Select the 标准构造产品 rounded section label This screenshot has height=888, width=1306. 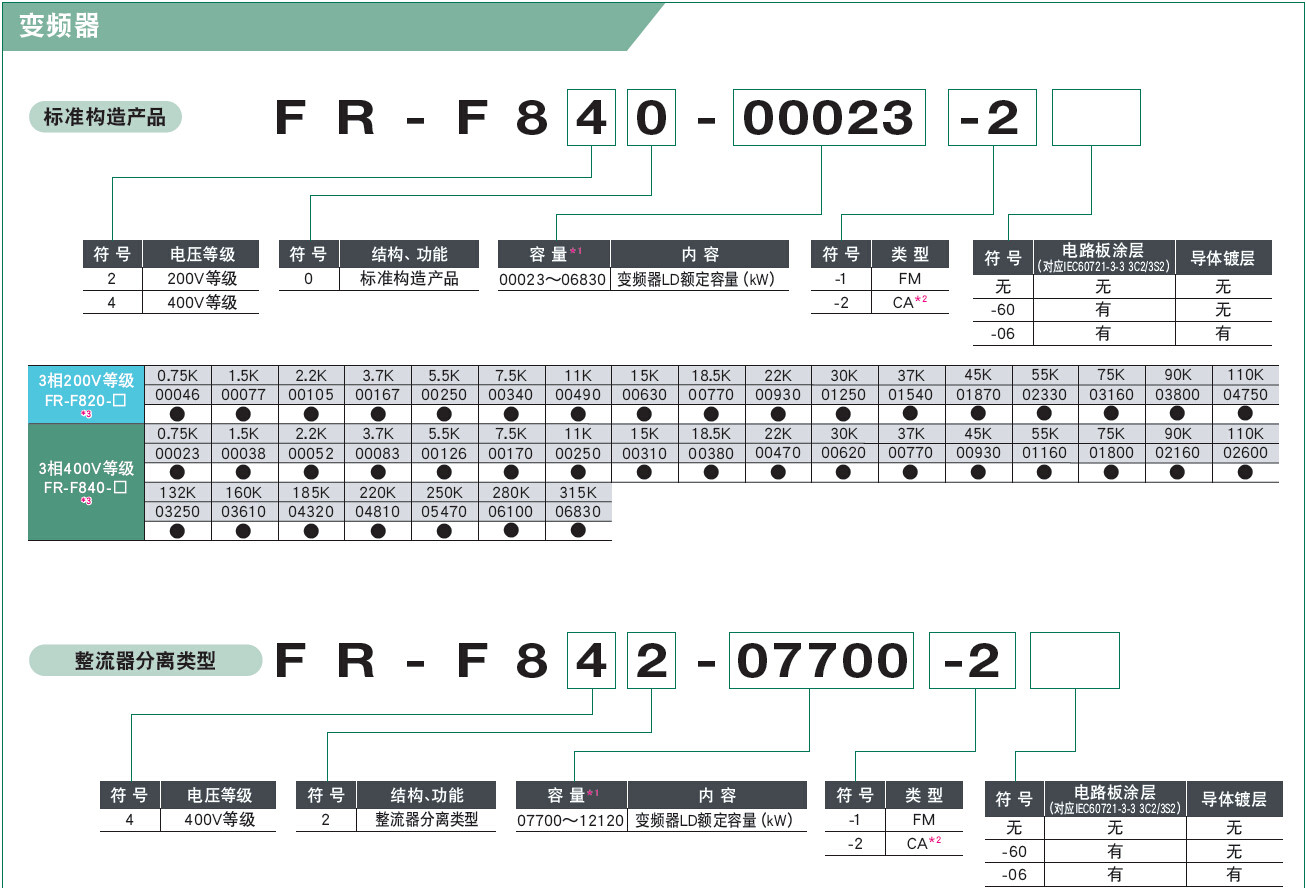[x=105, y=117]
